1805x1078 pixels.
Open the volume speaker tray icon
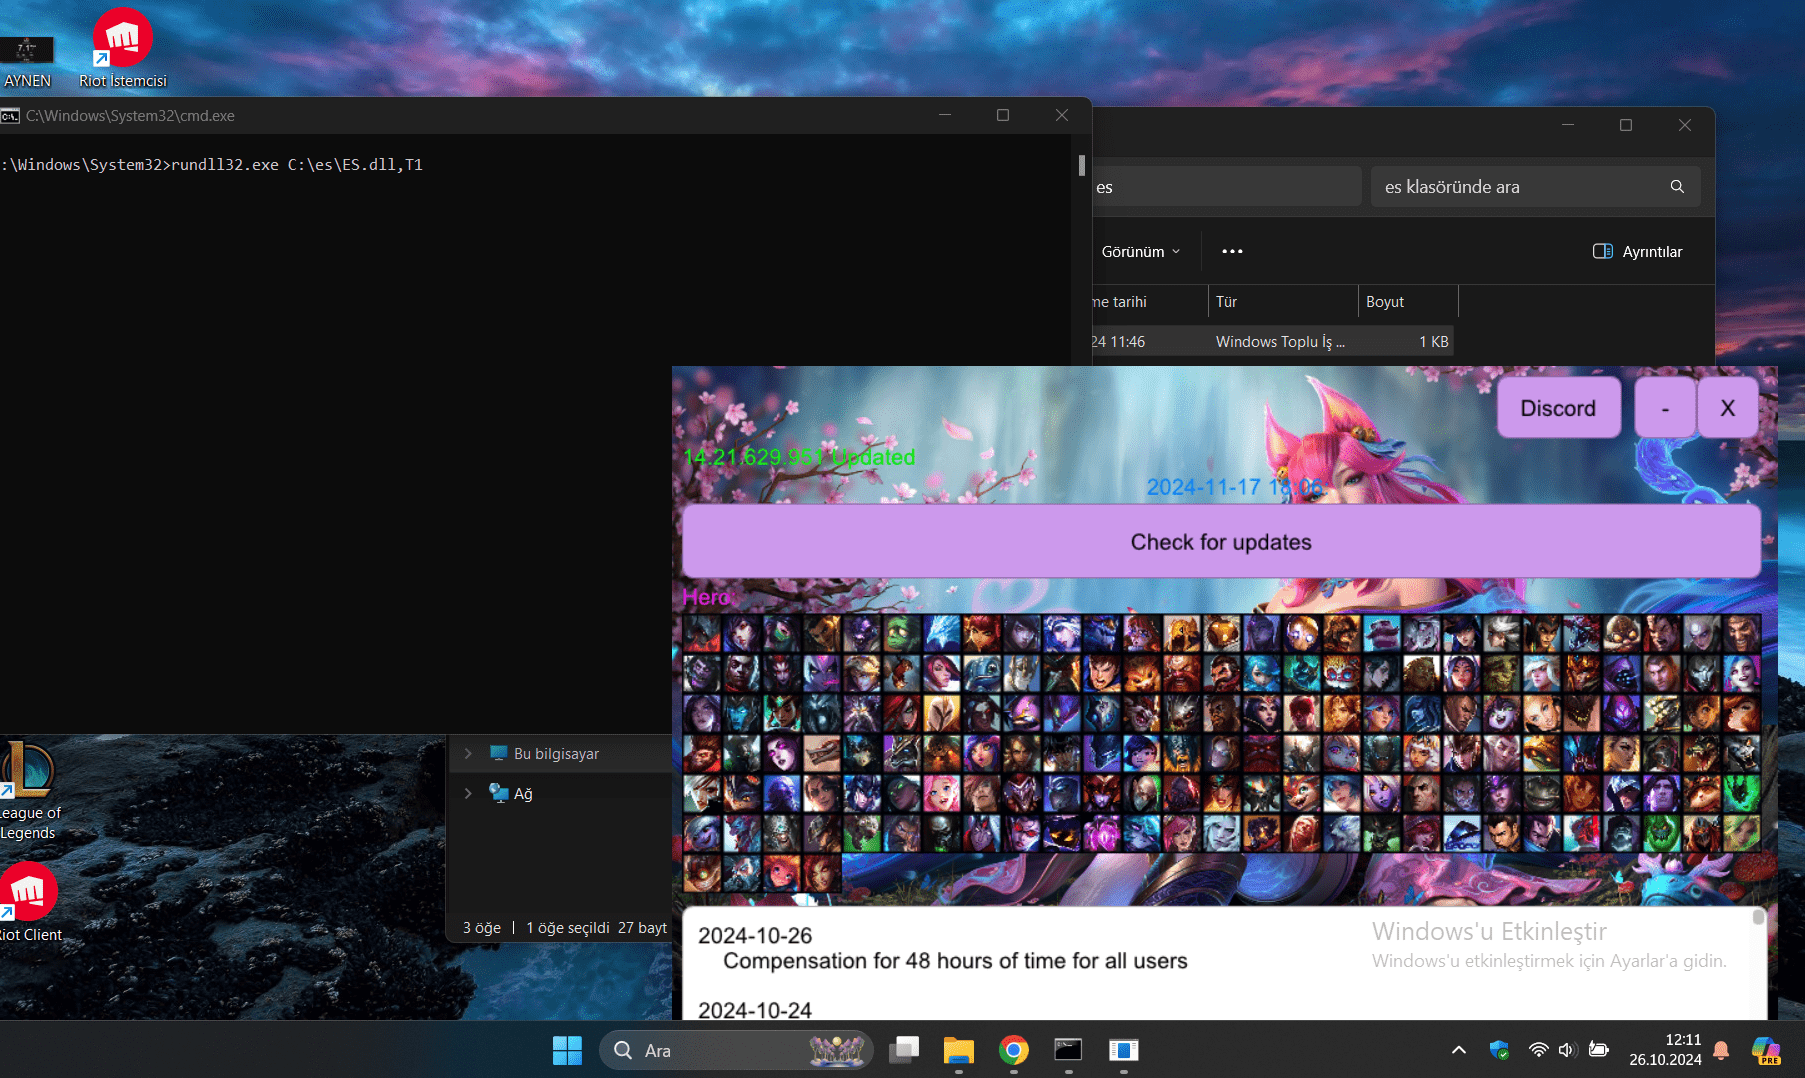click(x=1567, y=1050)
